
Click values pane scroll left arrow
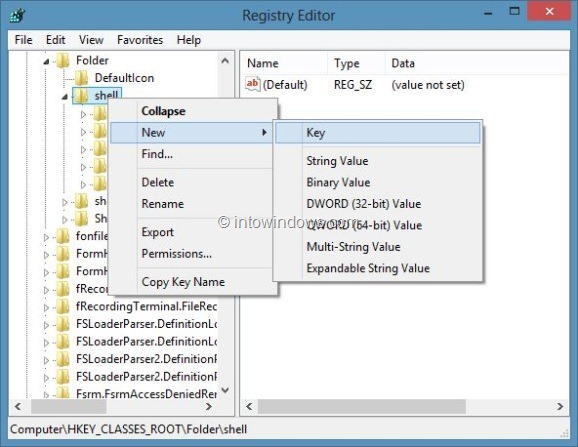pos(249,406)
